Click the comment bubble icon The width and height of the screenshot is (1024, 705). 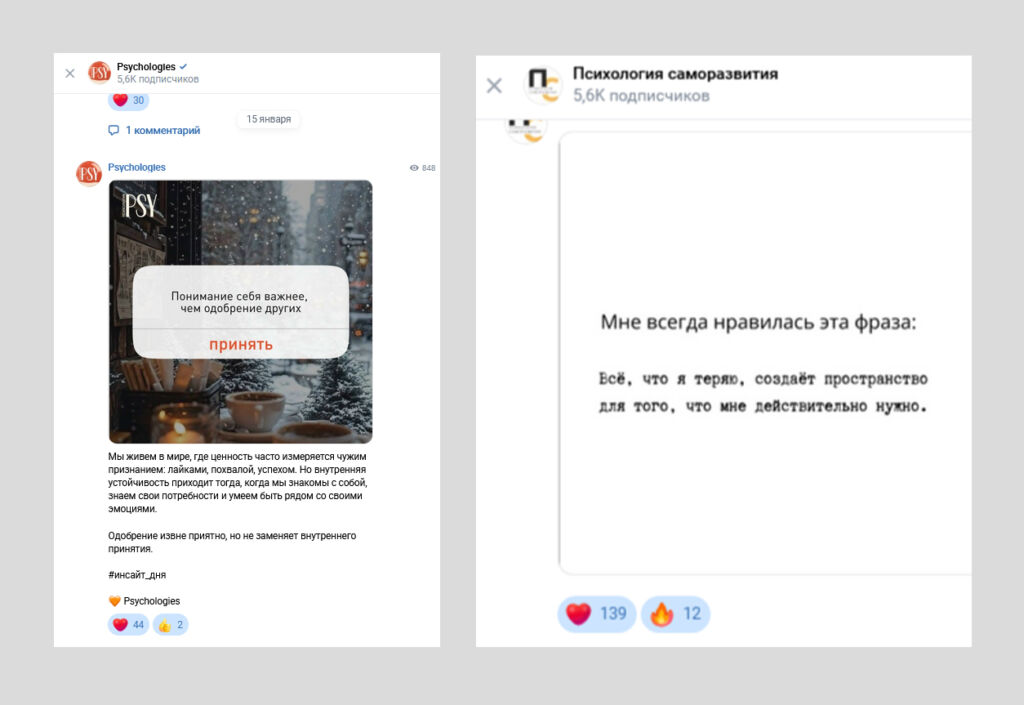tap(114, 130)
